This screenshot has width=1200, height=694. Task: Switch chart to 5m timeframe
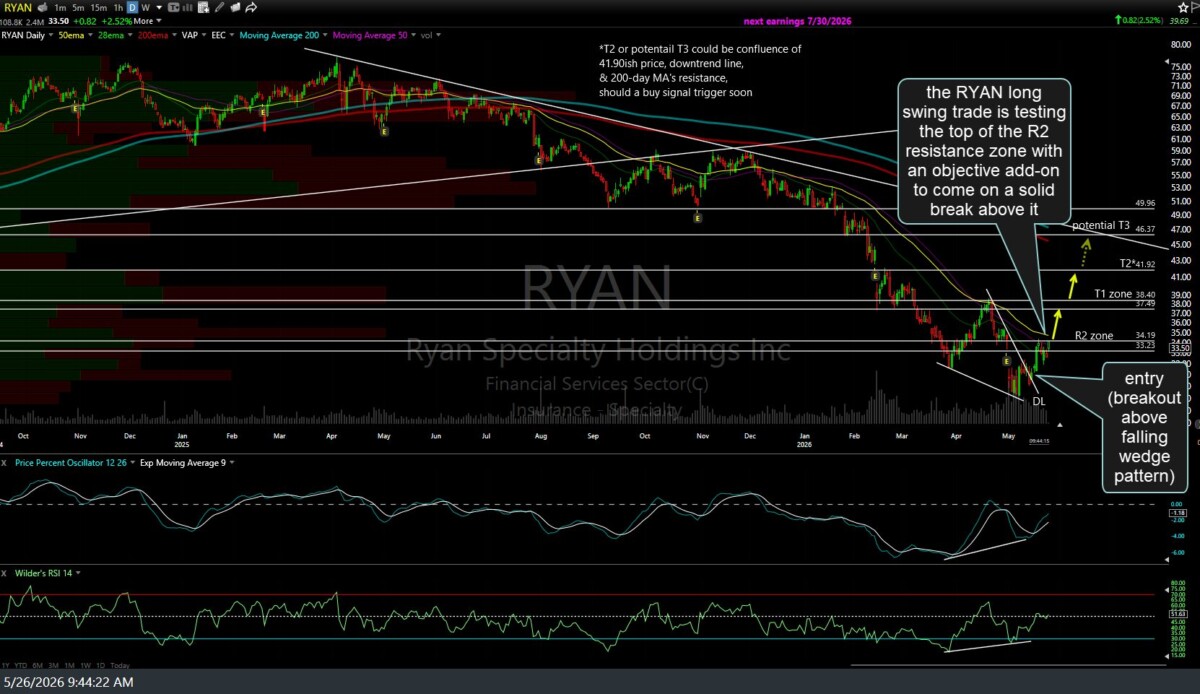[x=78, y=7]
